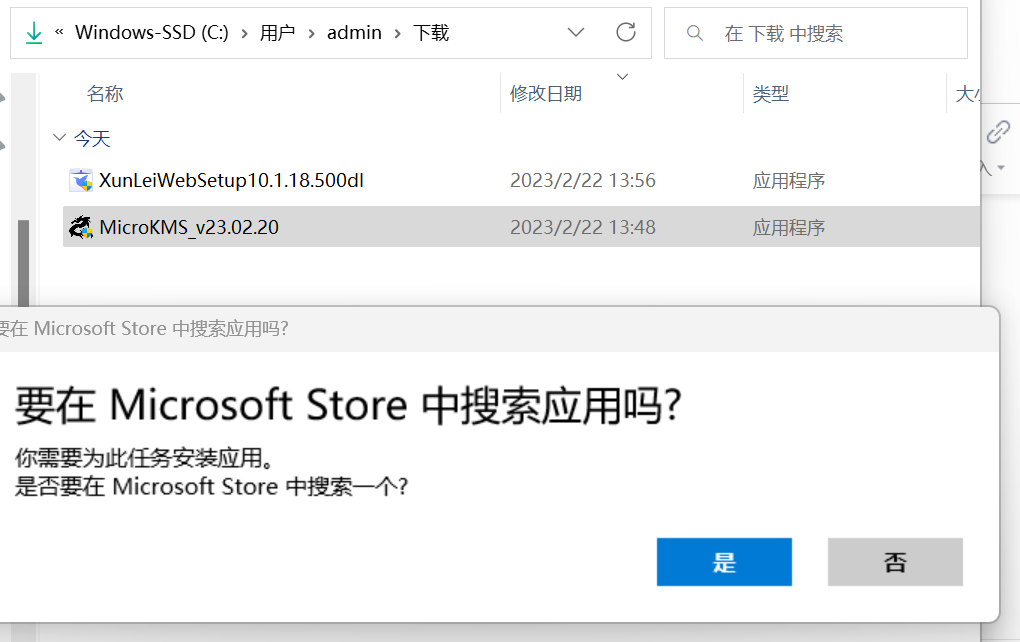Image resolution: width=1020 pixels, height=642 pixels.
Task: Collapse the 今天 group
Action: coord(59,137)
